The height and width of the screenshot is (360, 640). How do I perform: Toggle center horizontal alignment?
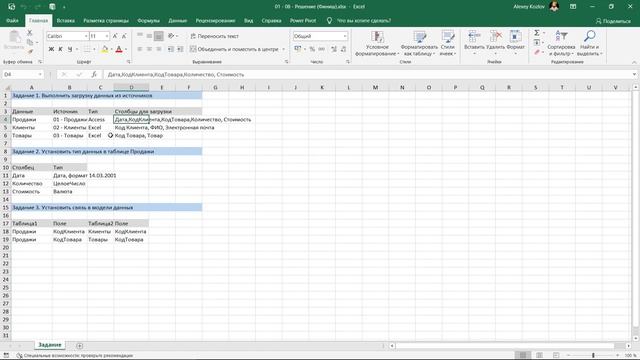(x=149, y=49)
